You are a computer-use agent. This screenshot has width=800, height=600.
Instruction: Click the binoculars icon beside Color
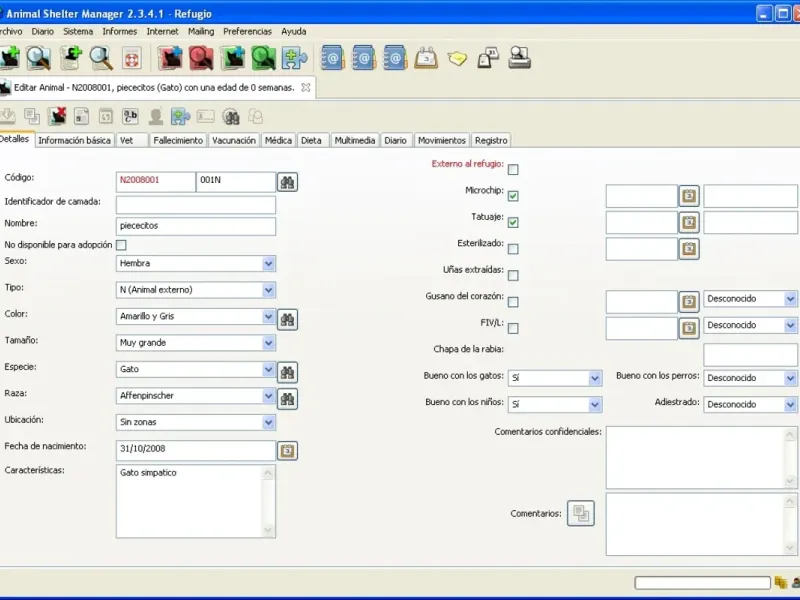coord(287,319)
